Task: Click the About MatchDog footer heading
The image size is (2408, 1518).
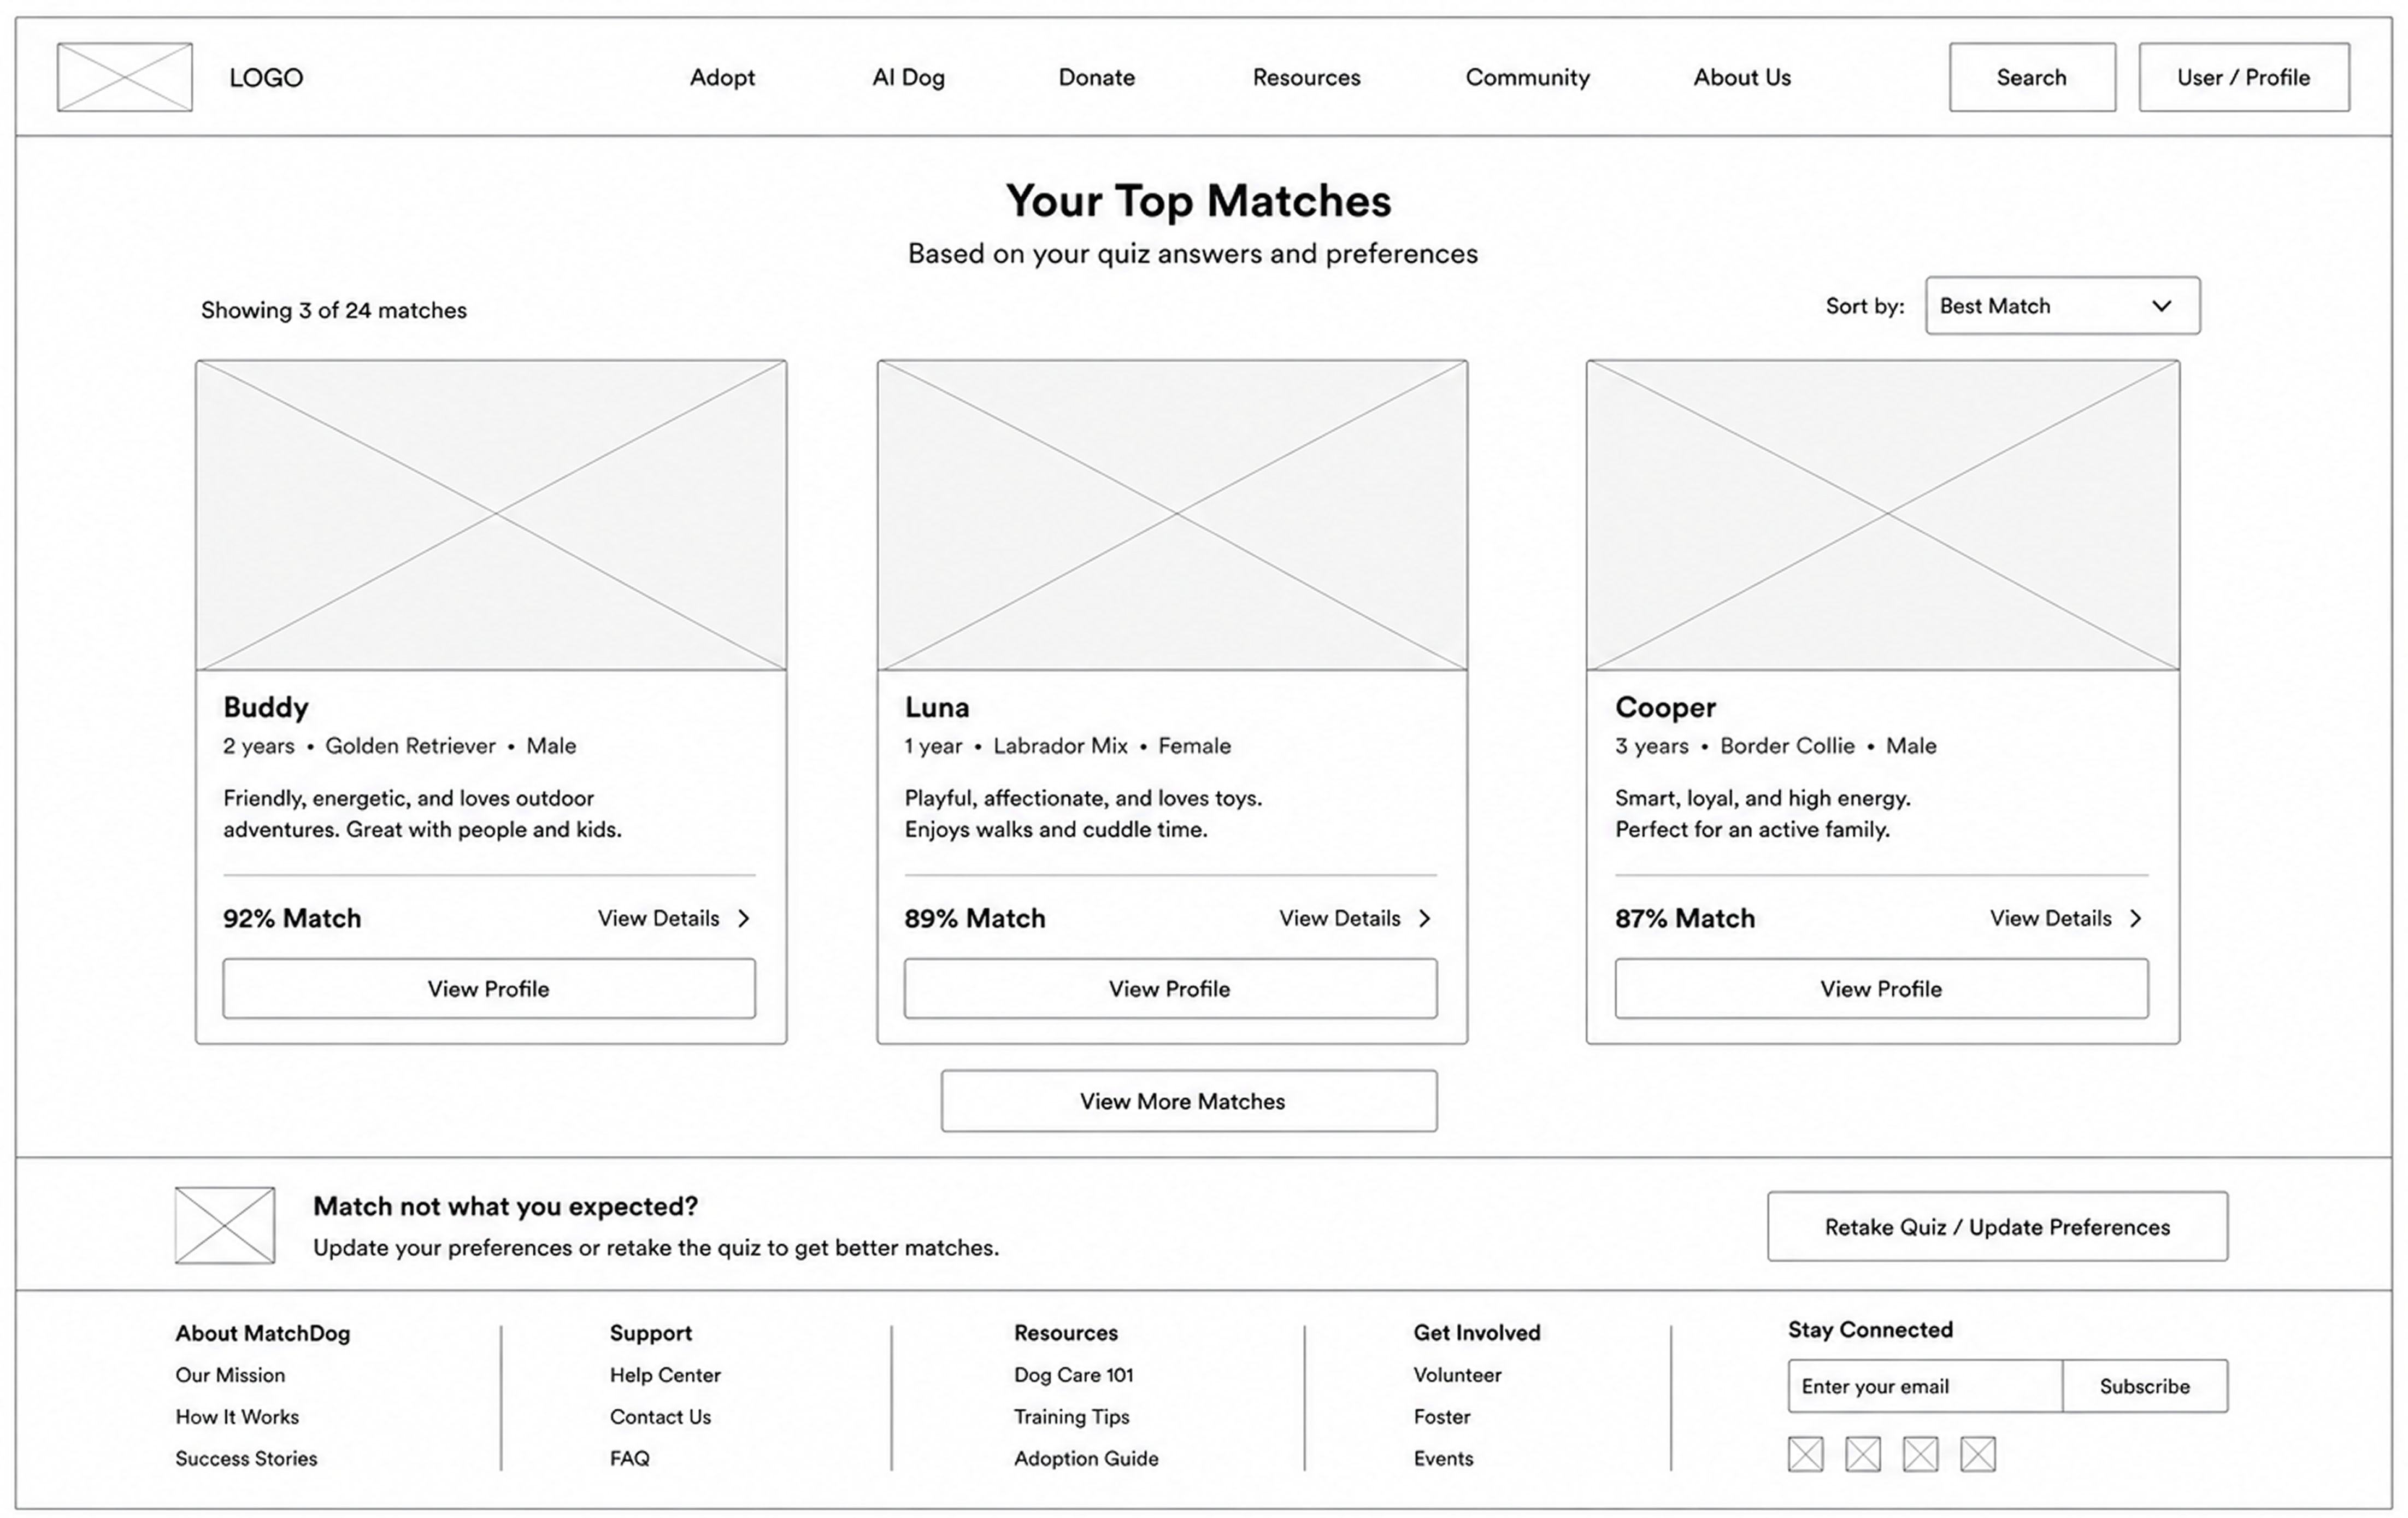Action: coord(263,1333)
